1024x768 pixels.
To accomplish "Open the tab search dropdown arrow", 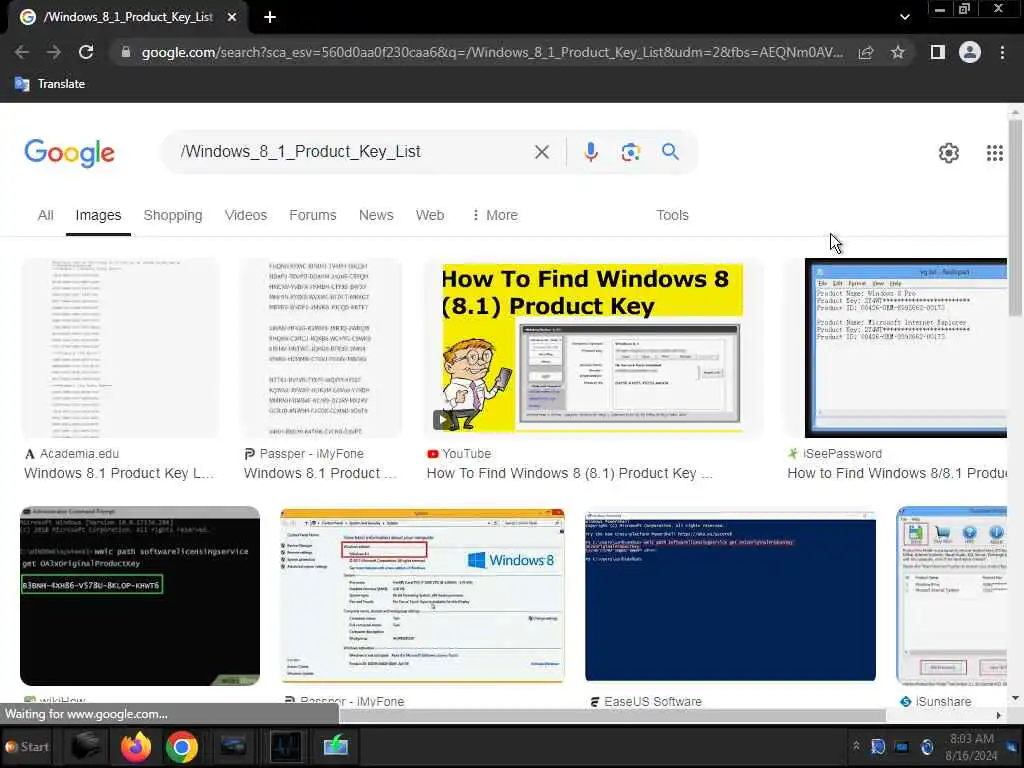I will (904, 17).
